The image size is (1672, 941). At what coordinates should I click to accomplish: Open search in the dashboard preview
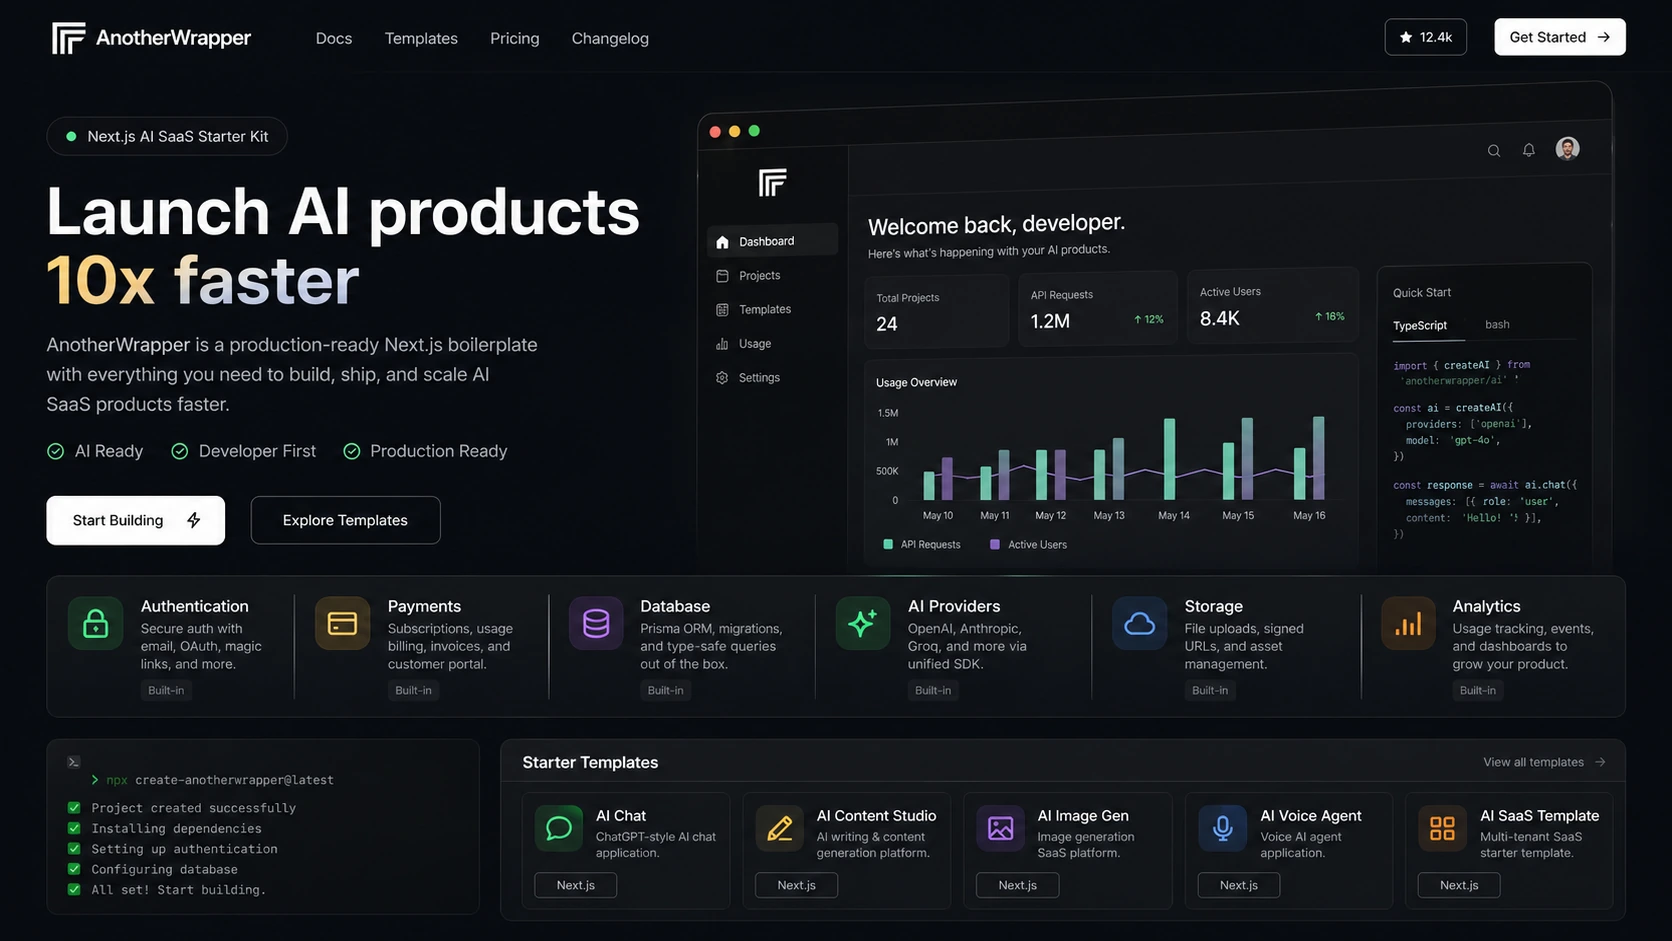pyautogui.click(x=1494, y=151)
